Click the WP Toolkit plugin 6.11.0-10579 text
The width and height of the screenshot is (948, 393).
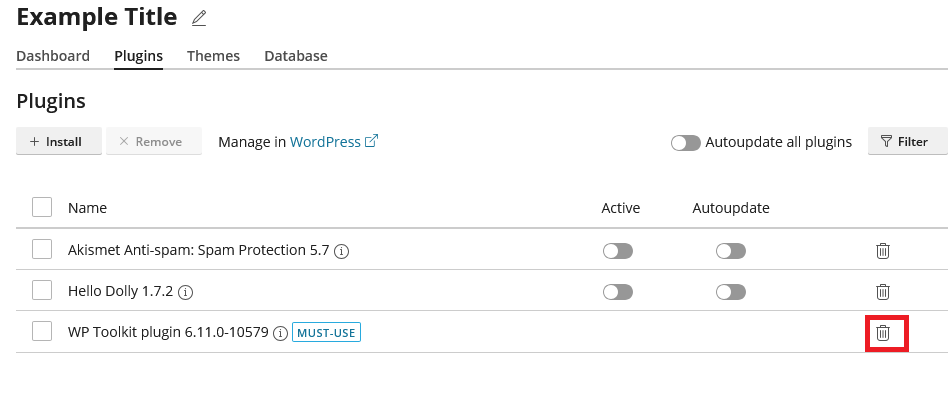pos(168,333)
